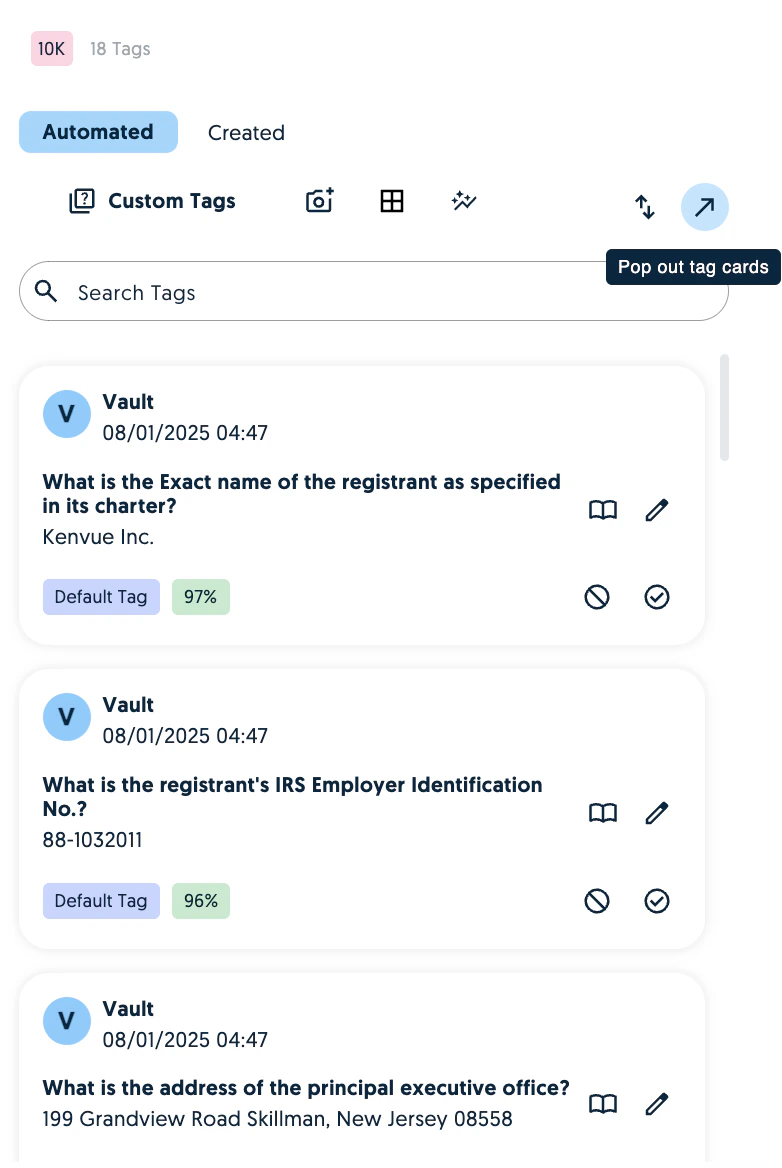Viewport: 782px width, 1168px height.
Task: Click the 10K document type badge
Action: coord(51,48)
